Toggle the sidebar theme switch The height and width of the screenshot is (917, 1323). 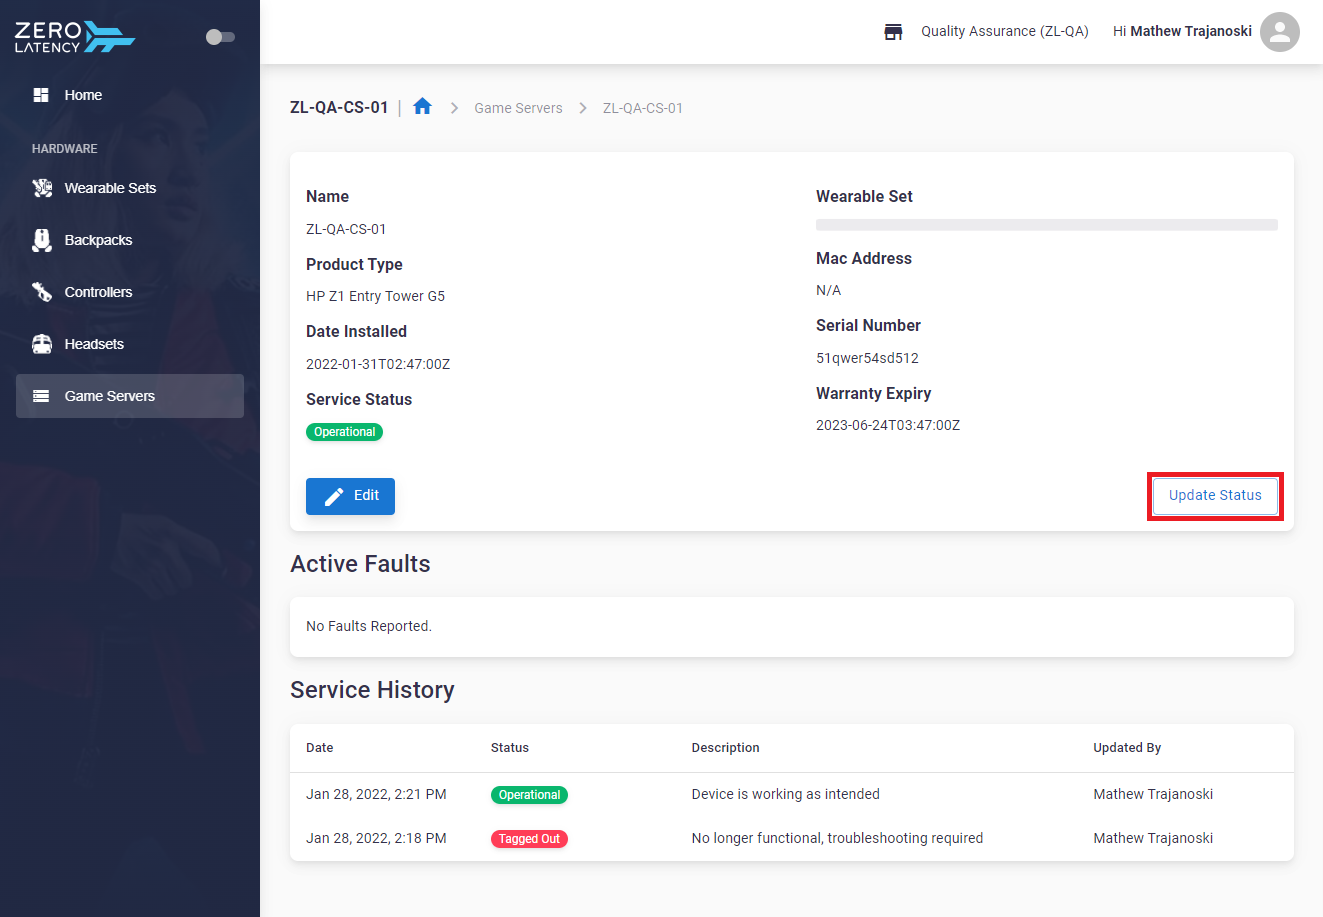pyautogui.click(x=220, y=37)
